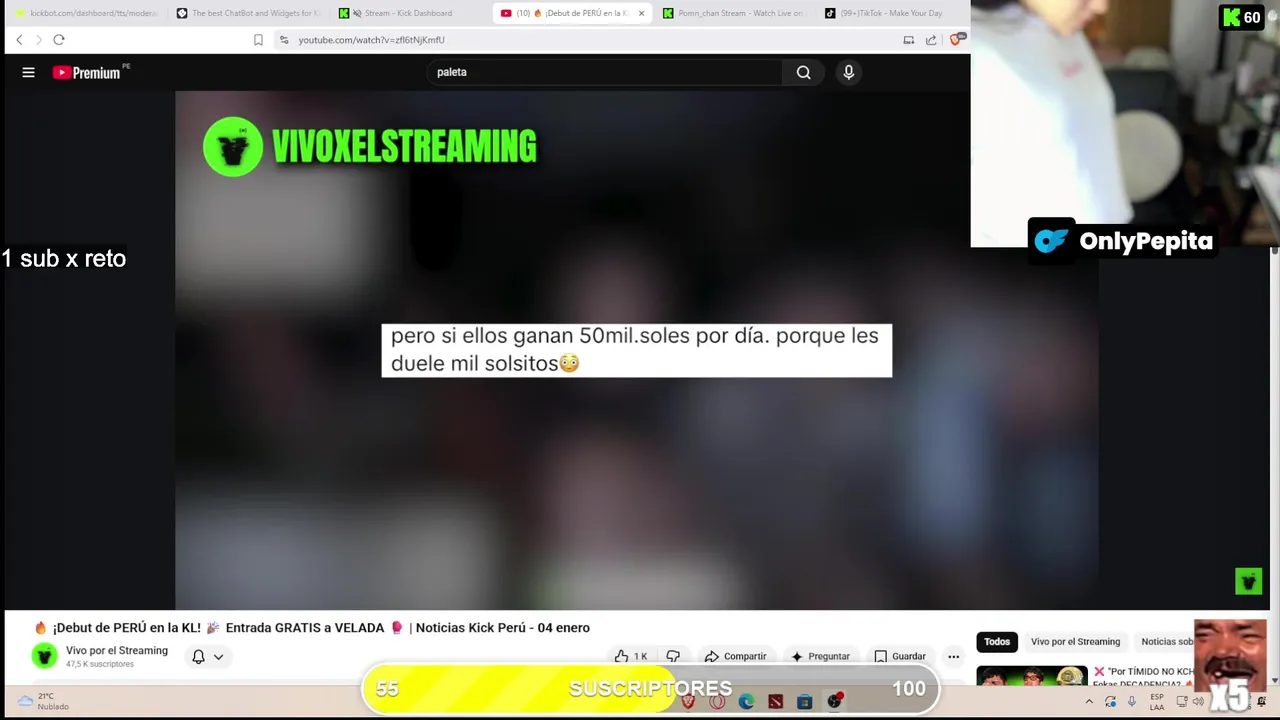Open the browser share icon
The height and width of the screenshot is (720, 1280).
click(x=931, y=40)
